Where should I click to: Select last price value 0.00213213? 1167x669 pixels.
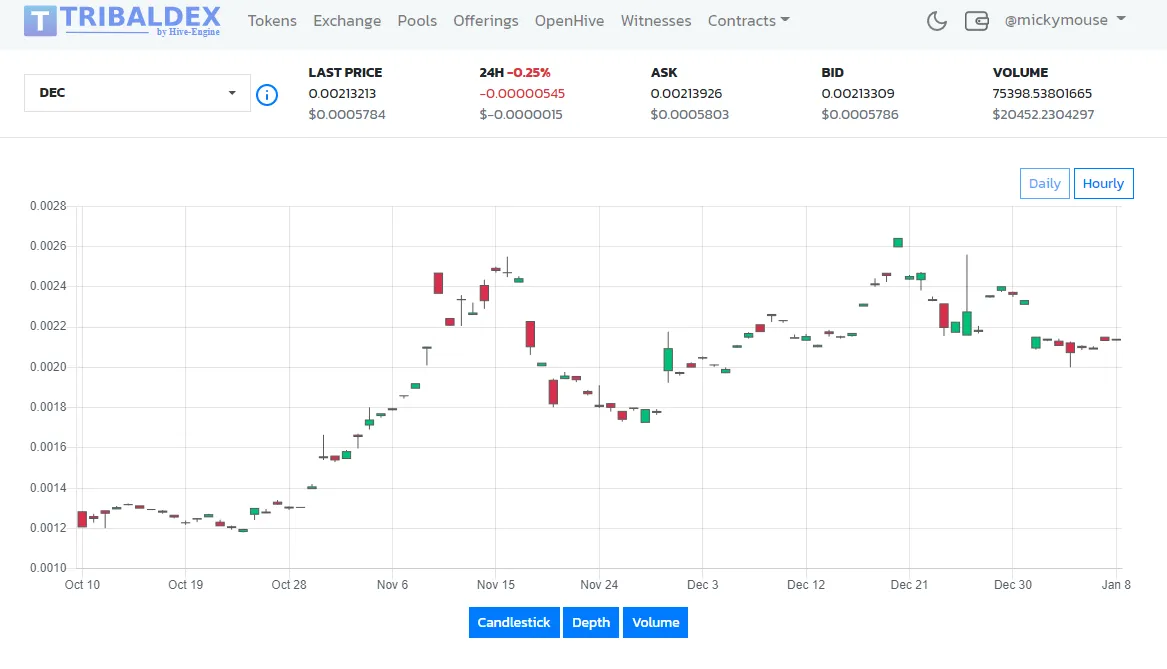342,94
